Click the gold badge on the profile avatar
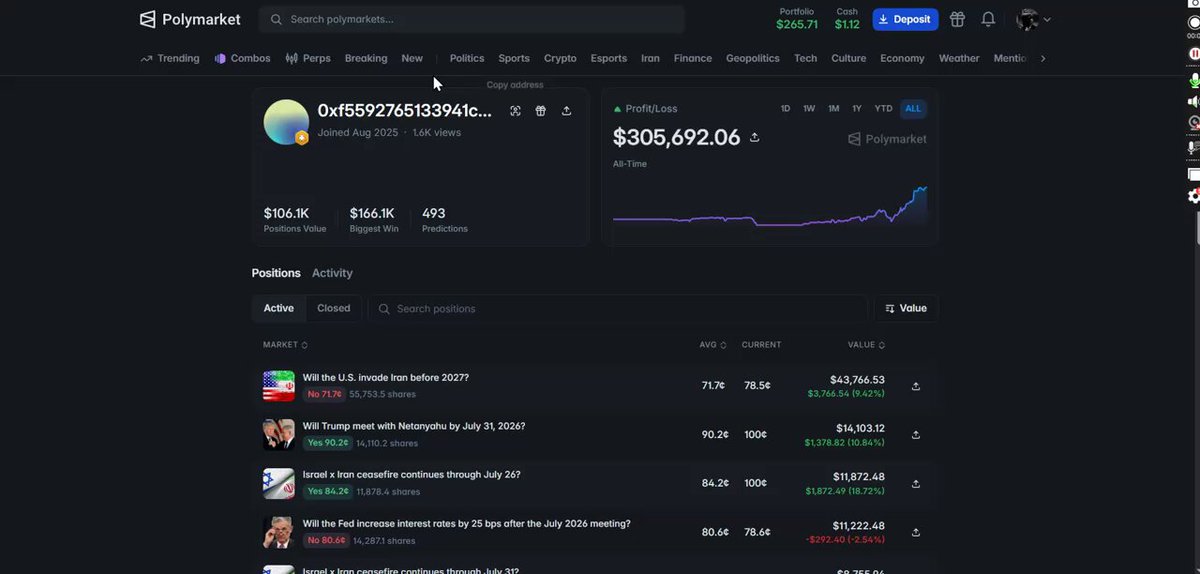Viewport: 1200px width, 574px height. (301, 138)
